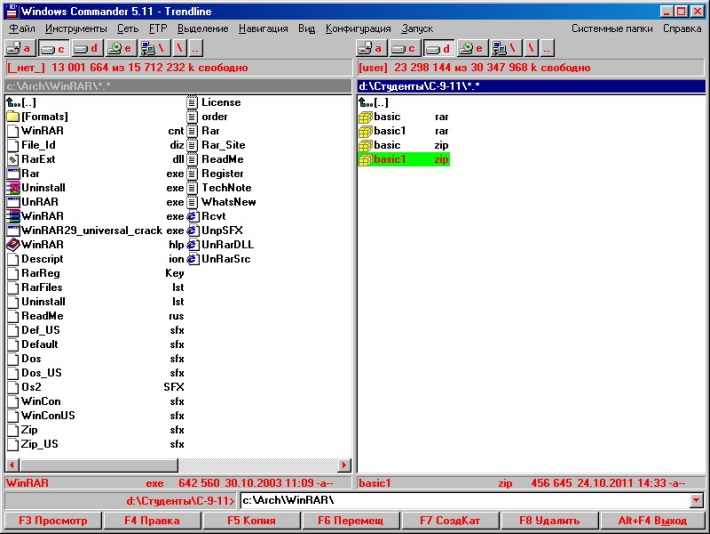Open the Запуск menu
The image size is (710, 534).
tap(417, 29)
